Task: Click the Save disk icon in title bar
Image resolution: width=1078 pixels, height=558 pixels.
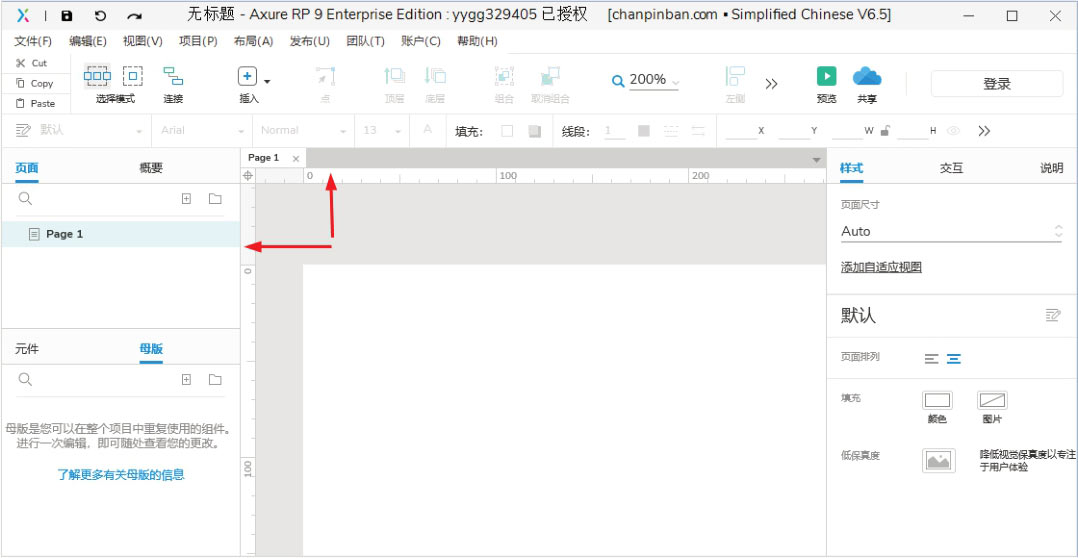Action: coord(67,16)
